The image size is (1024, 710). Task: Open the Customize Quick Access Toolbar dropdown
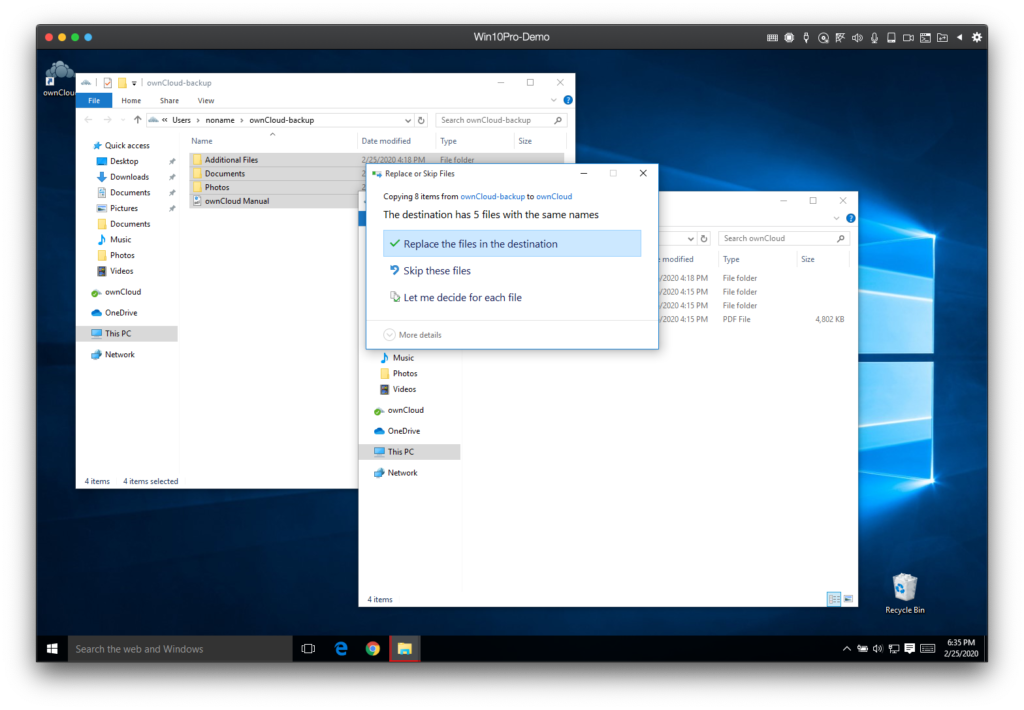[x=134, y=83]
